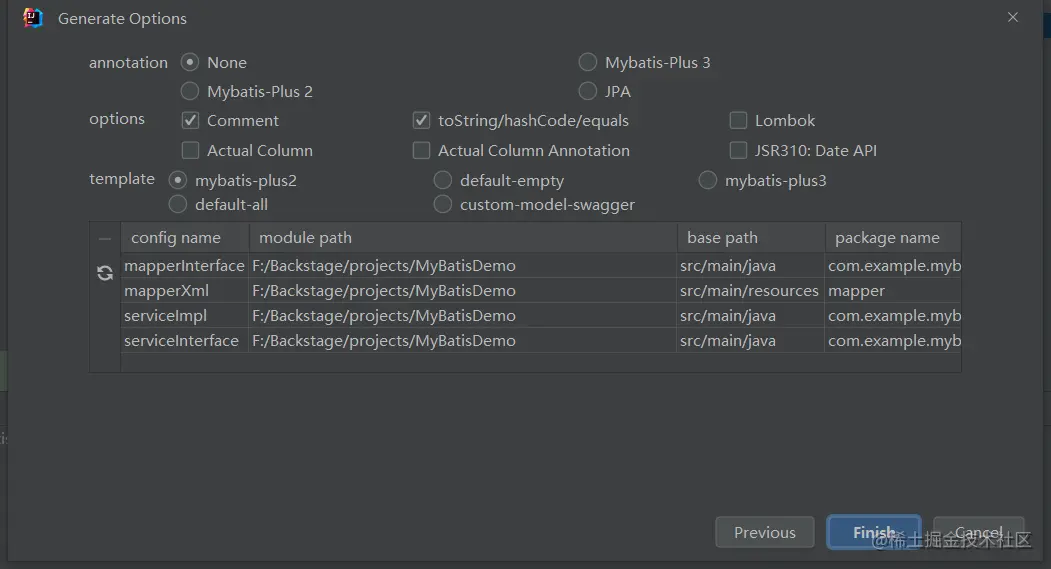Select the mybatis-plus3 template radio
Viewport: 1051px width, 569px height.
click(x=708, y=180)
